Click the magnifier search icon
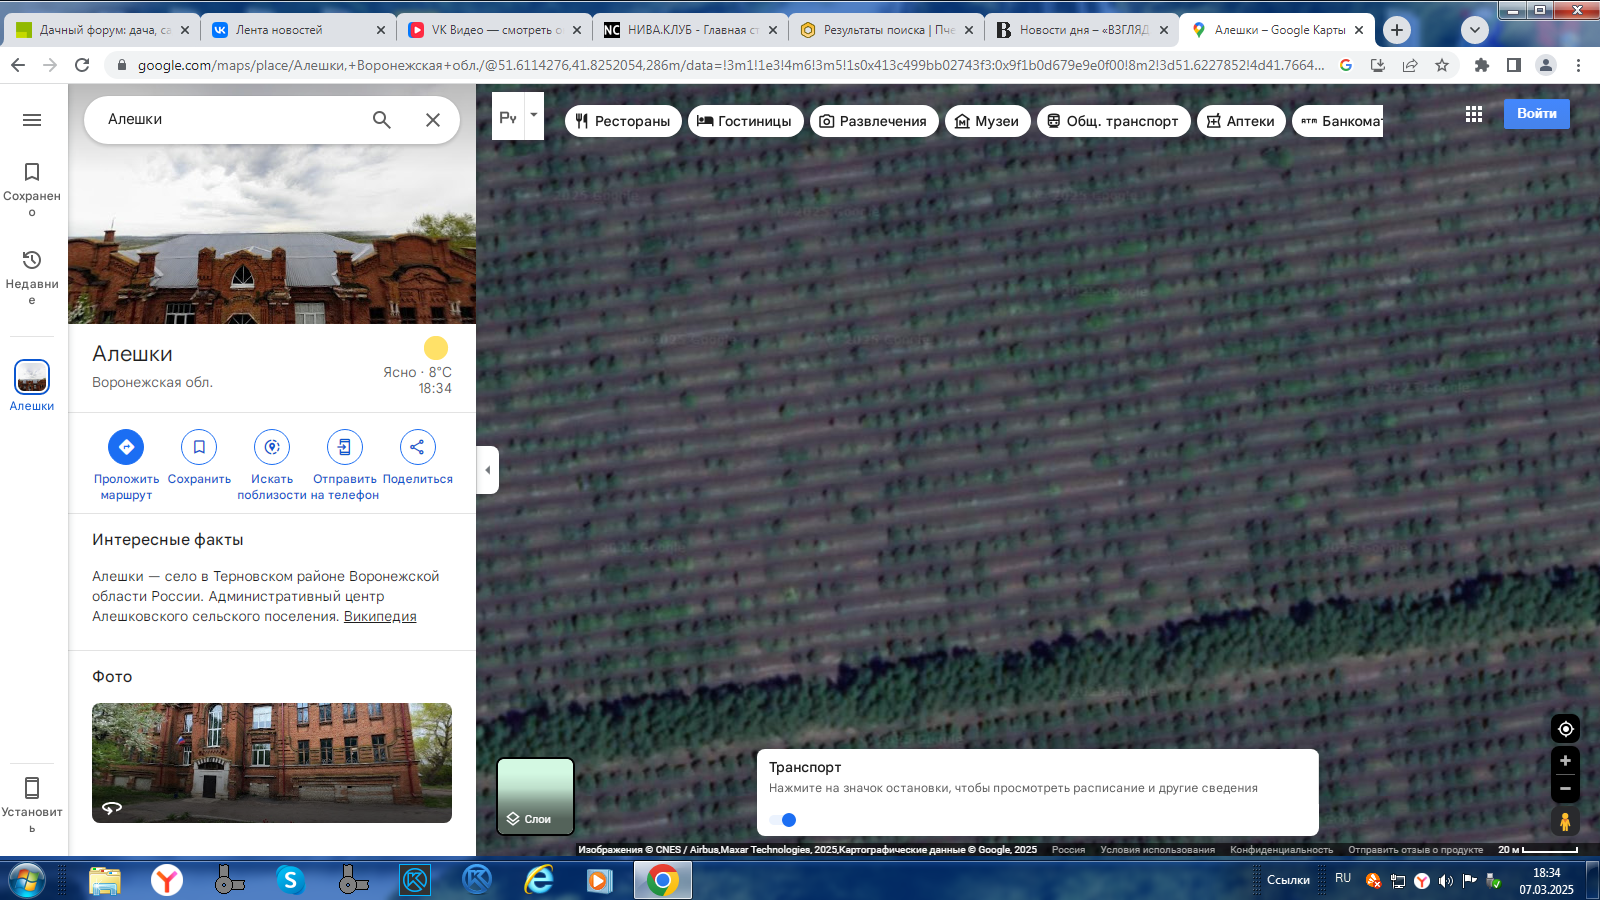Viewport: 1600px width, 900px height. point(382,120)
